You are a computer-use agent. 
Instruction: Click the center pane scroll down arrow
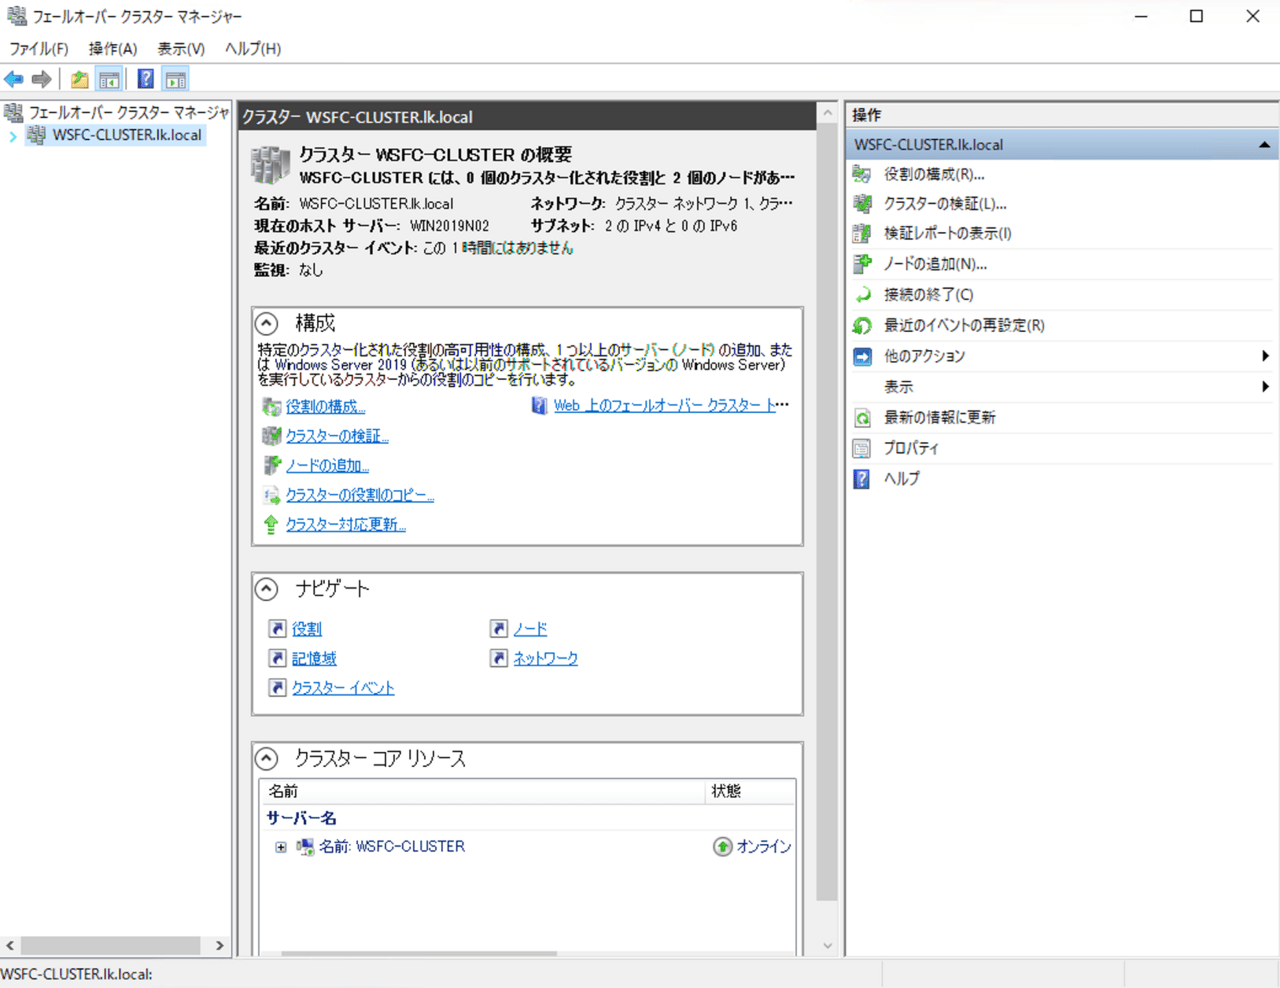(x=827, y=946)
